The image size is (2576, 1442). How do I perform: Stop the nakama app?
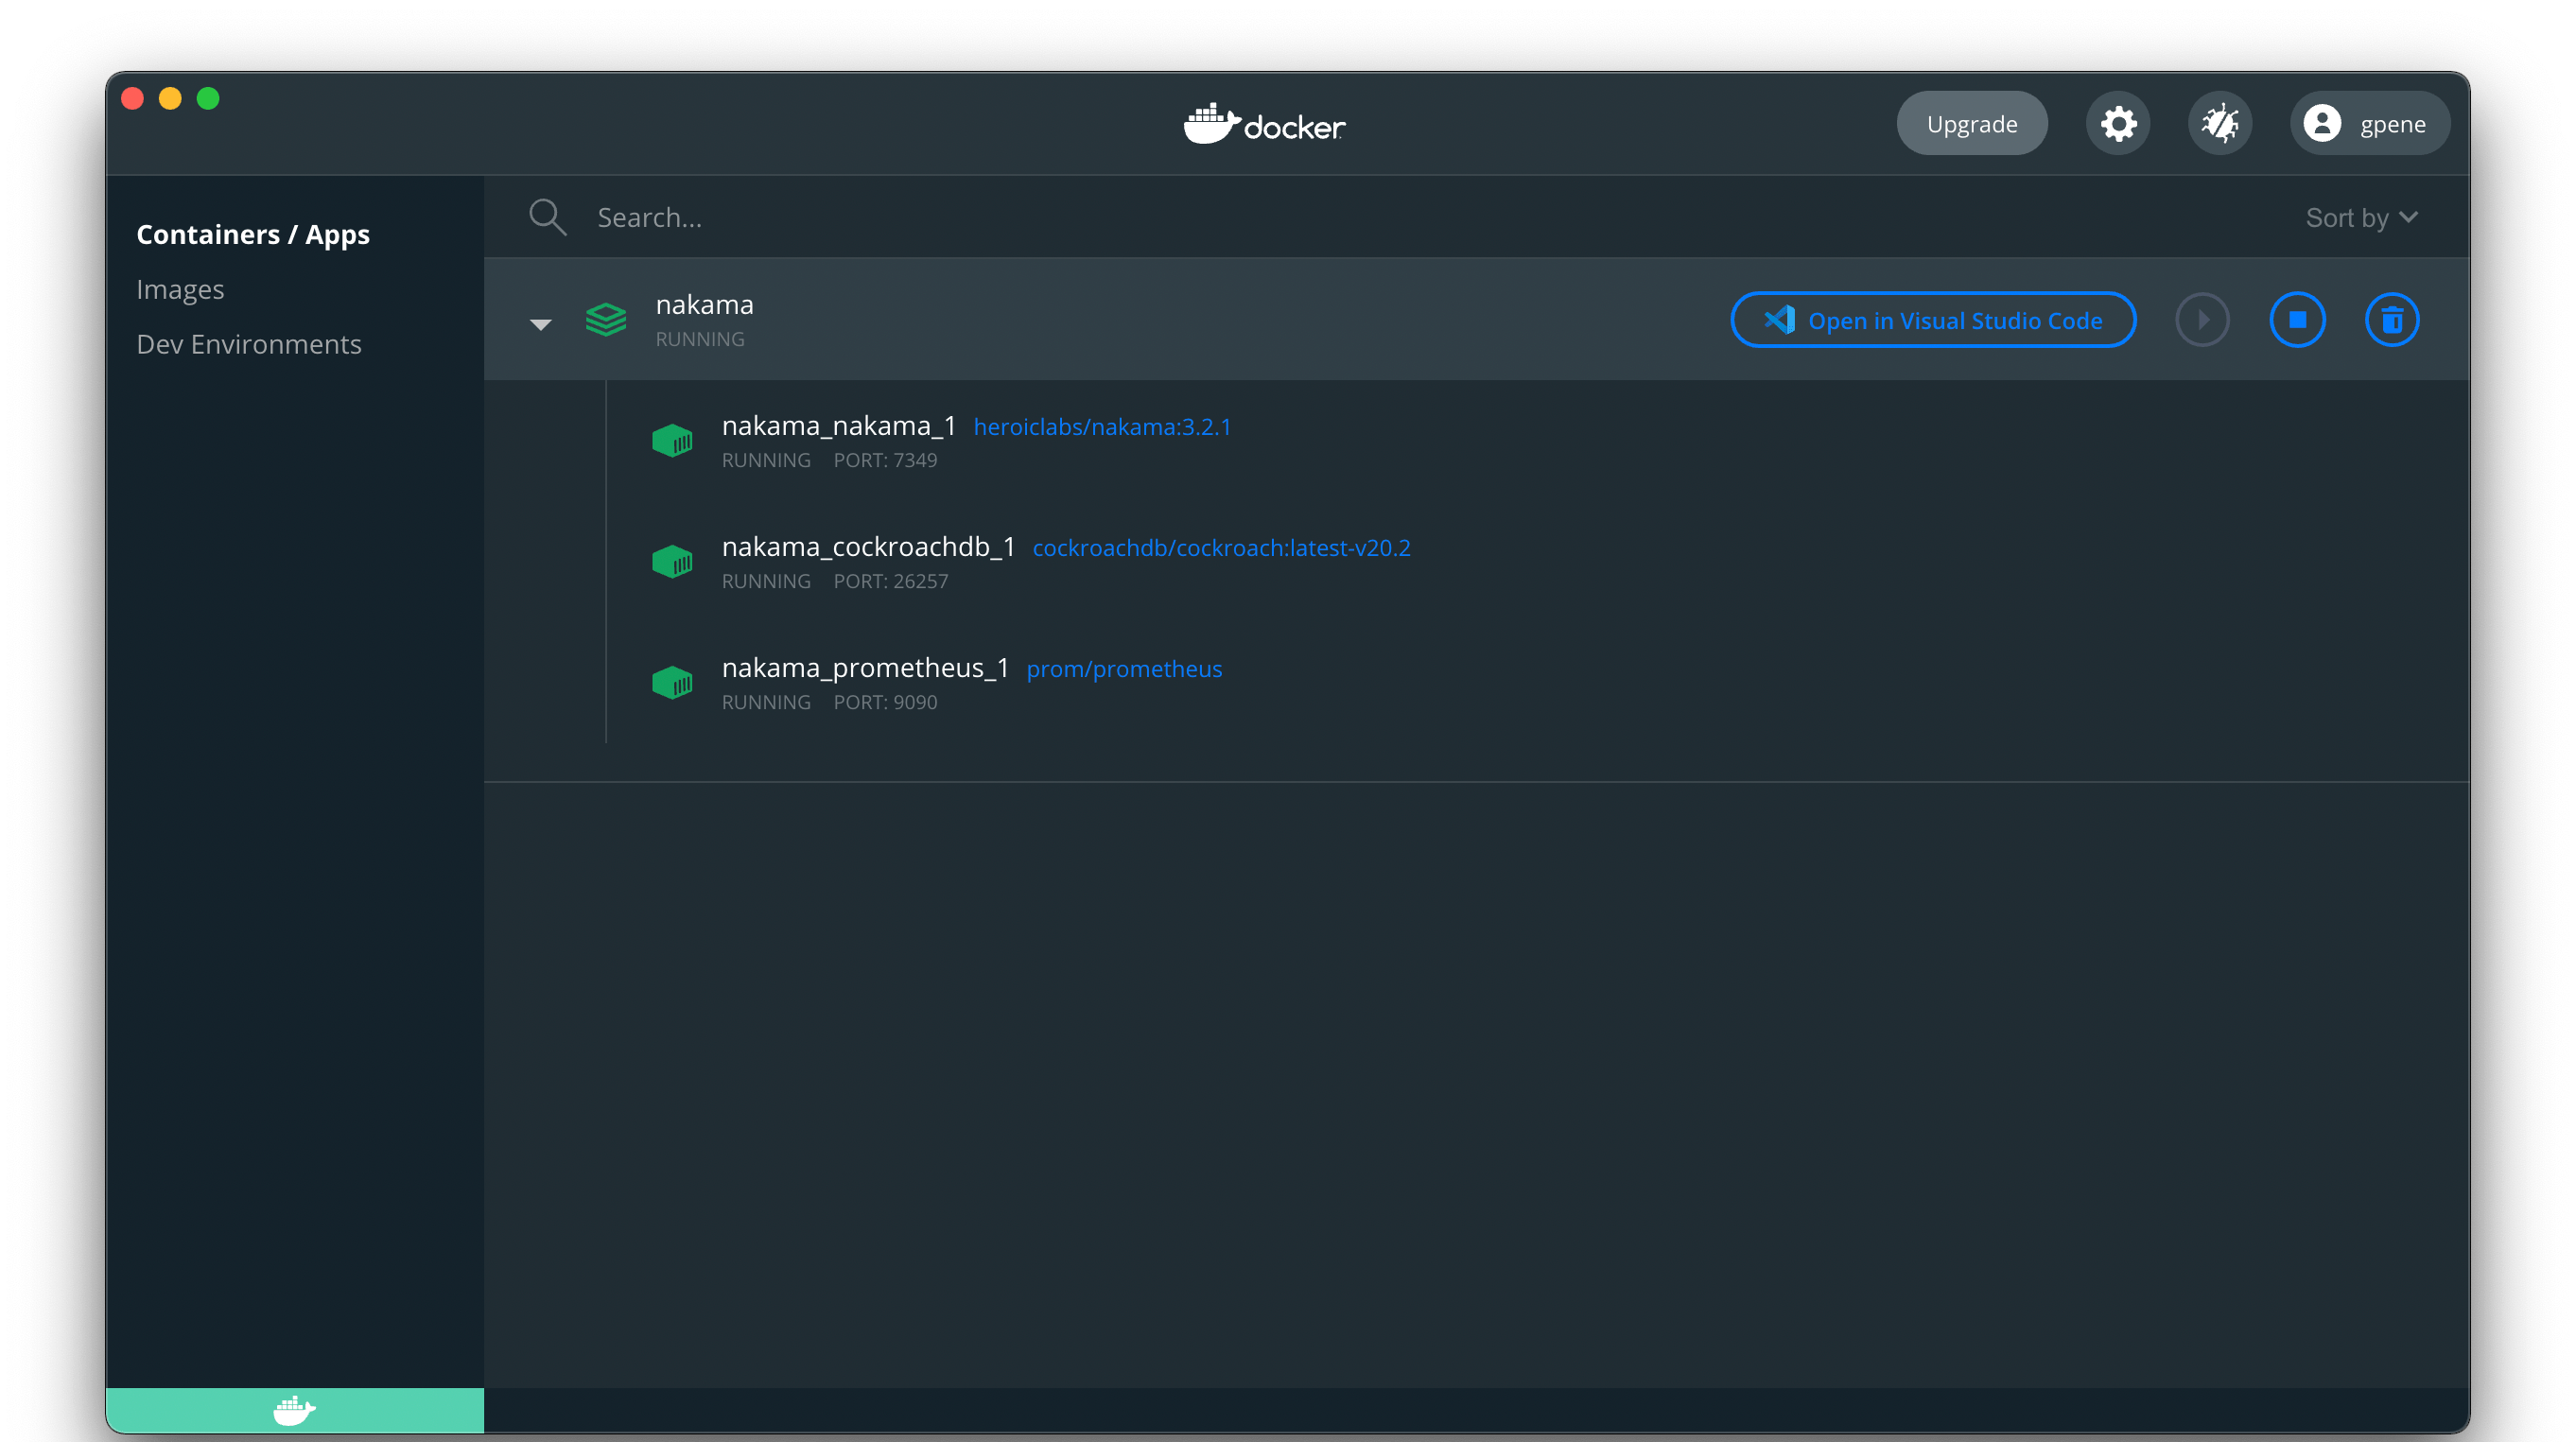[2297, 320]
